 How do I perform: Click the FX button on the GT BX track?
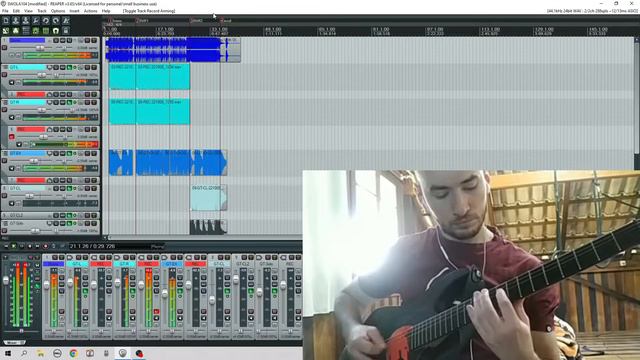(69, 153)
